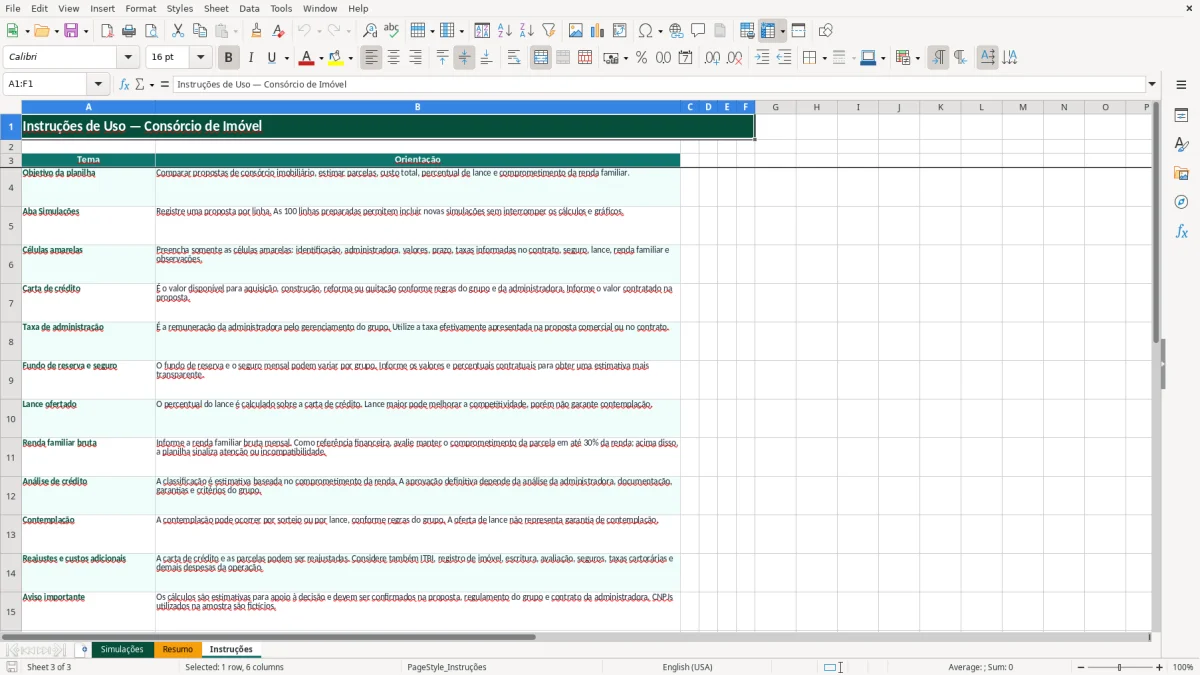1200x675 pixels.
Task: Open Freeze Rows and Columns dropdown arrow
Action: pyautogui.click(x=782, y=31)
